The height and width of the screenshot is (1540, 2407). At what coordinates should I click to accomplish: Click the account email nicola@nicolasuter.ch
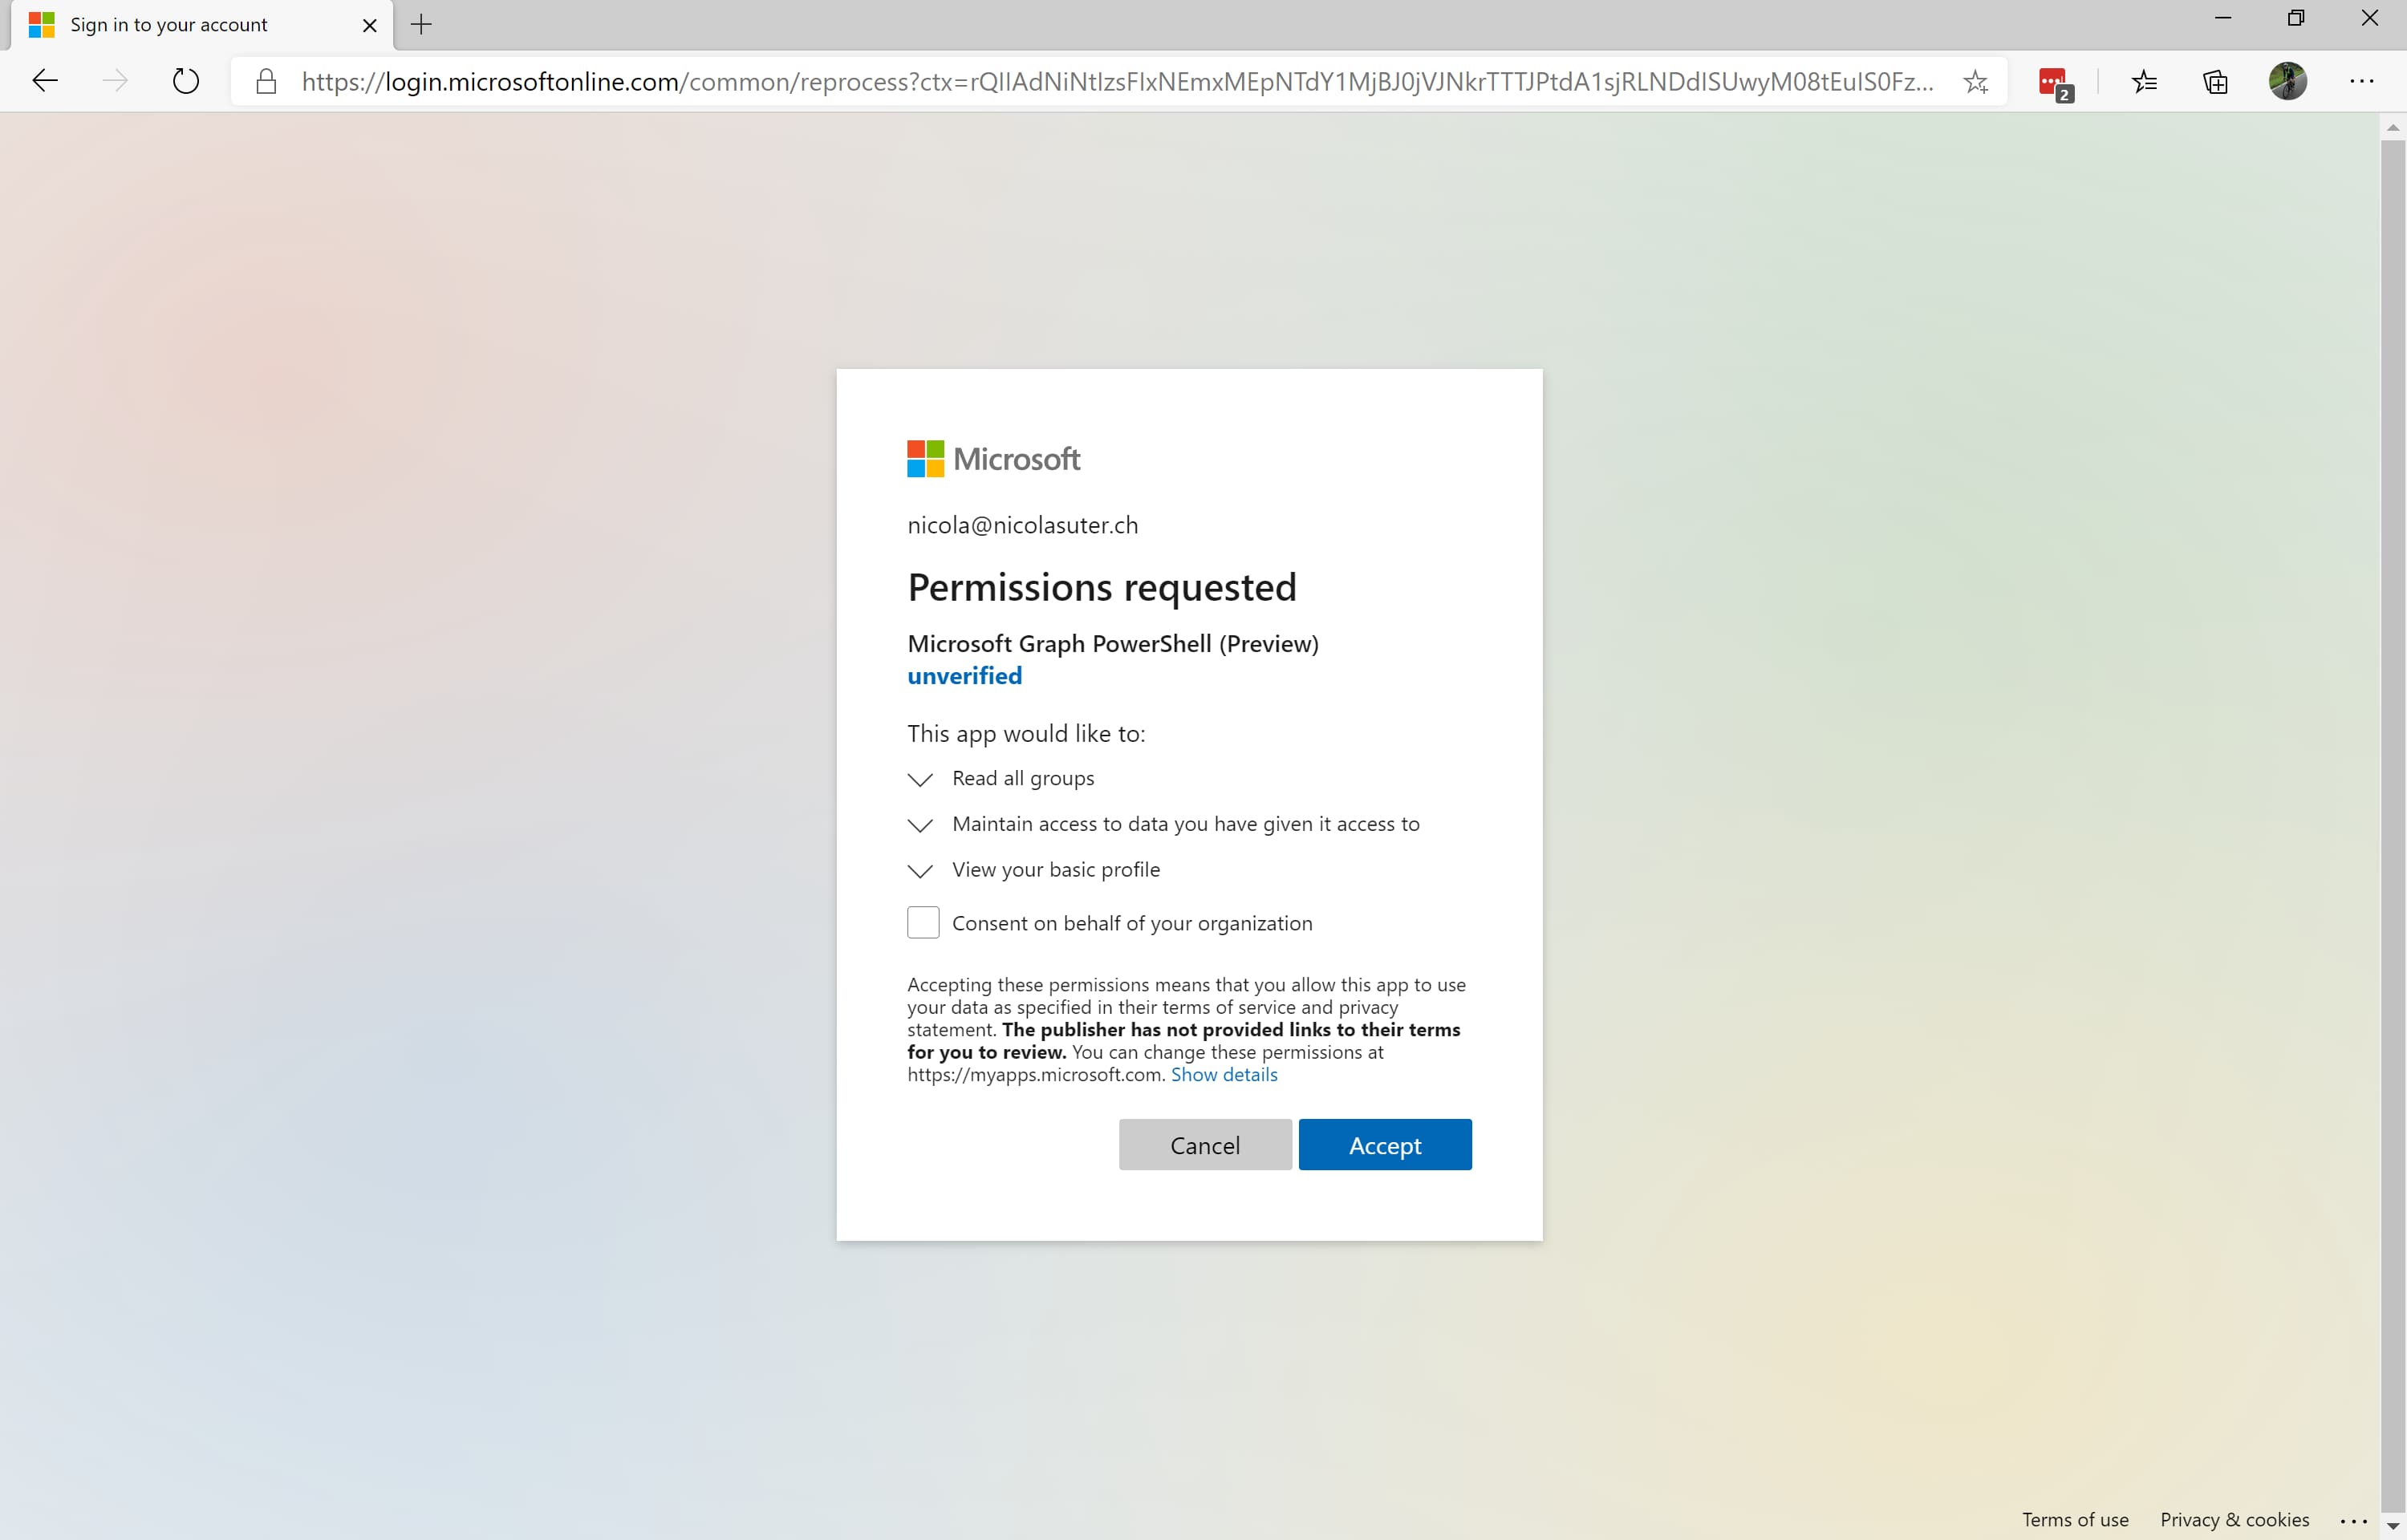[1022, 525]
